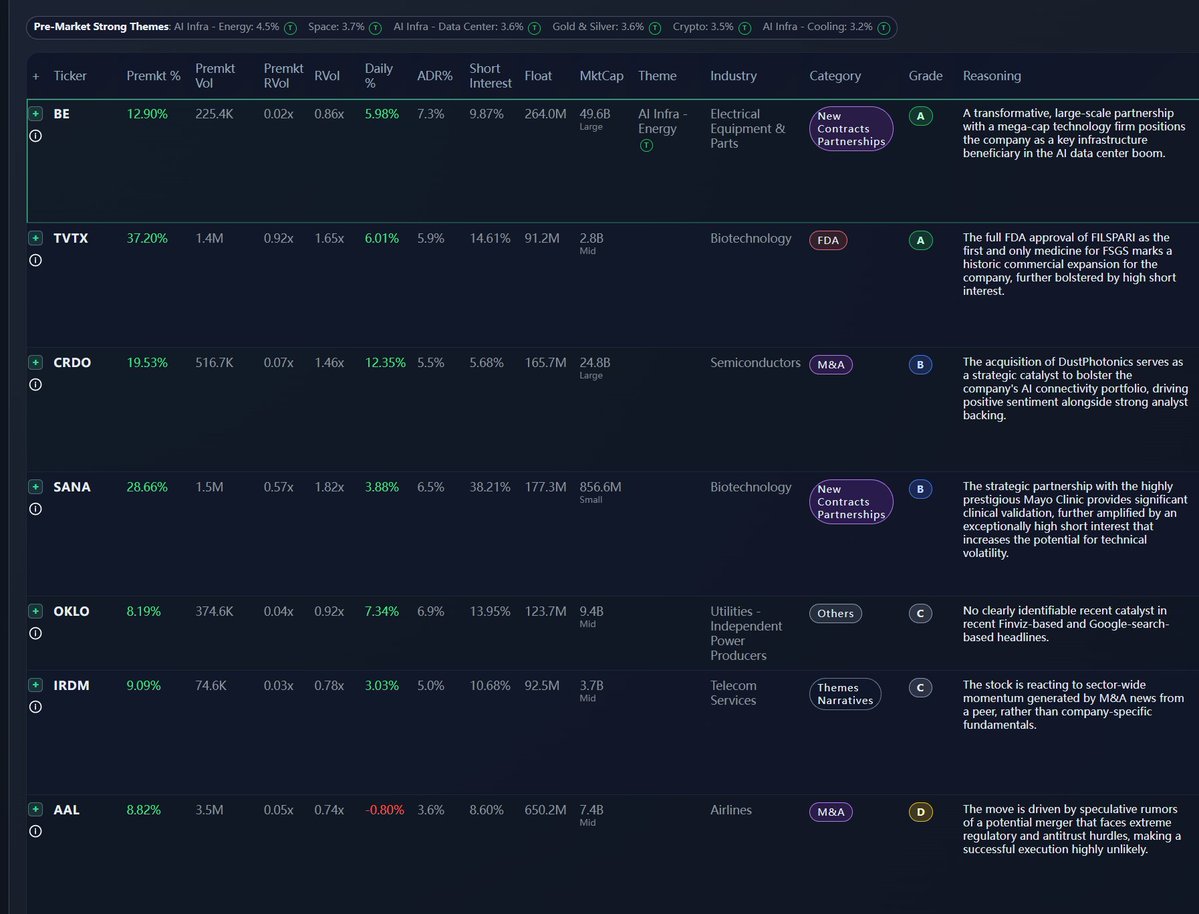Image resolution: width=1199 pixels, height=914 pixels.
Task: Click the Themes Narratives tag for IRDM
Action: point(846,694)
